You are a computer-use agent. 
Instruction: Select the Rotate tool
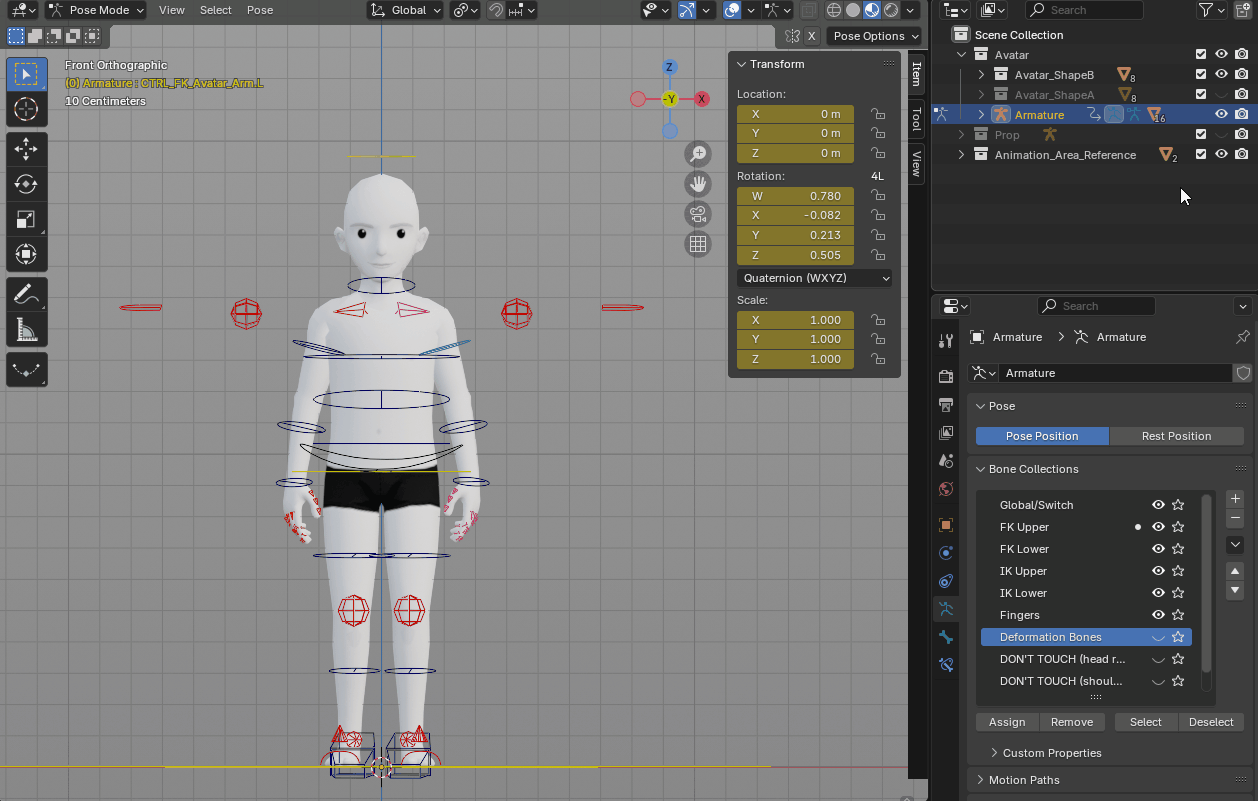(26, 184)
